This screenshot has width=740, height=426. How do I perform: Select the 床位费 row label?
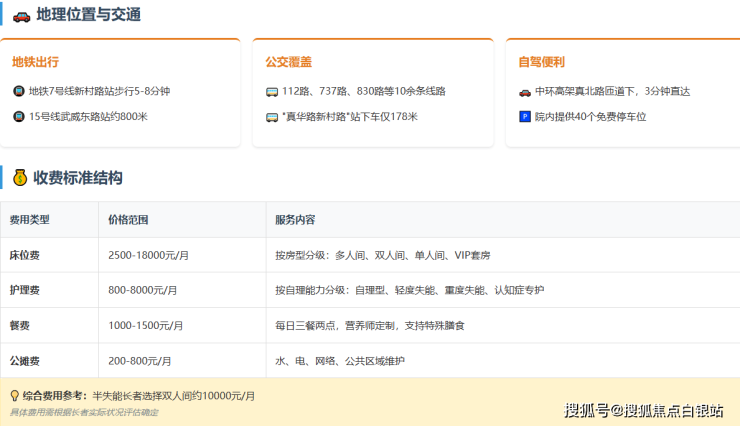tap(25, 255)
